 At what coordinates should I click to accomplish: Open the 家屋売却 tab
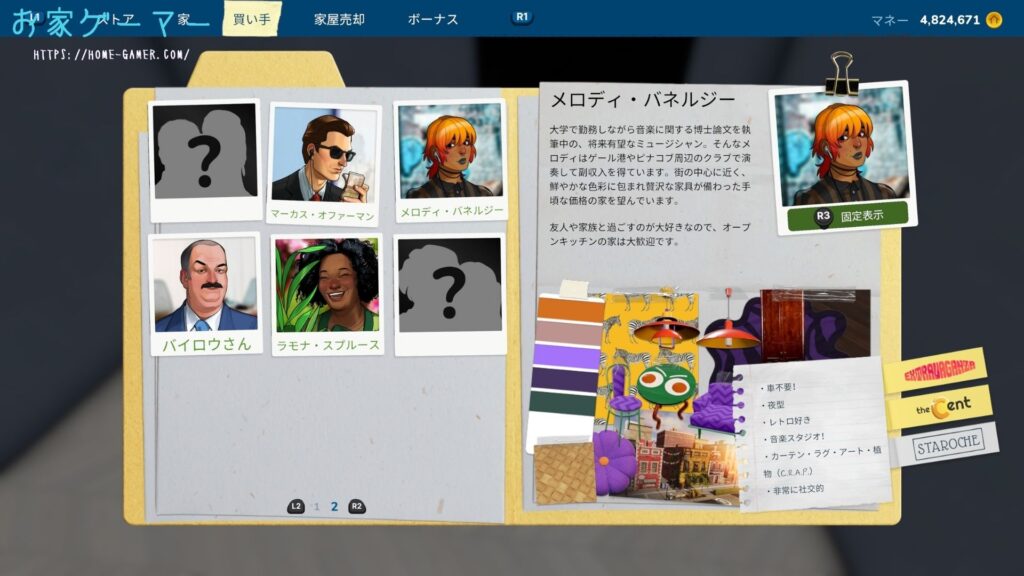(x=339, y=20)
